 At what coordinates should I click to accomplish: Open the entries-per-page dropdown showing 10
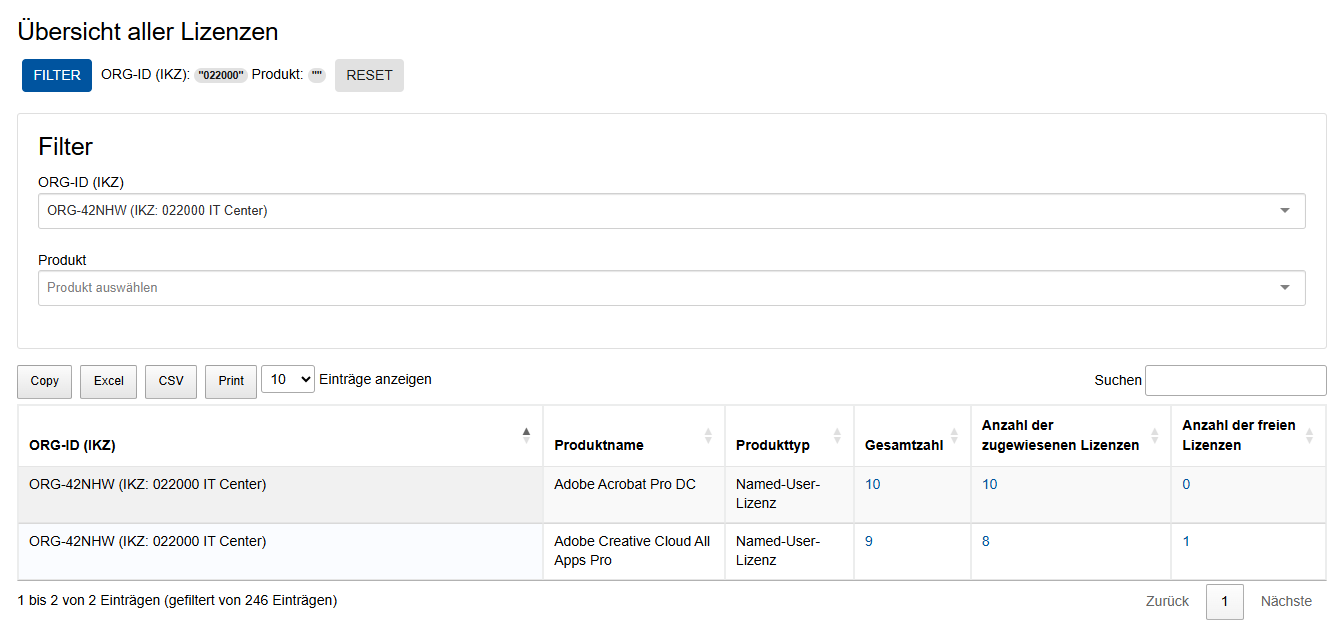[288, 380]
